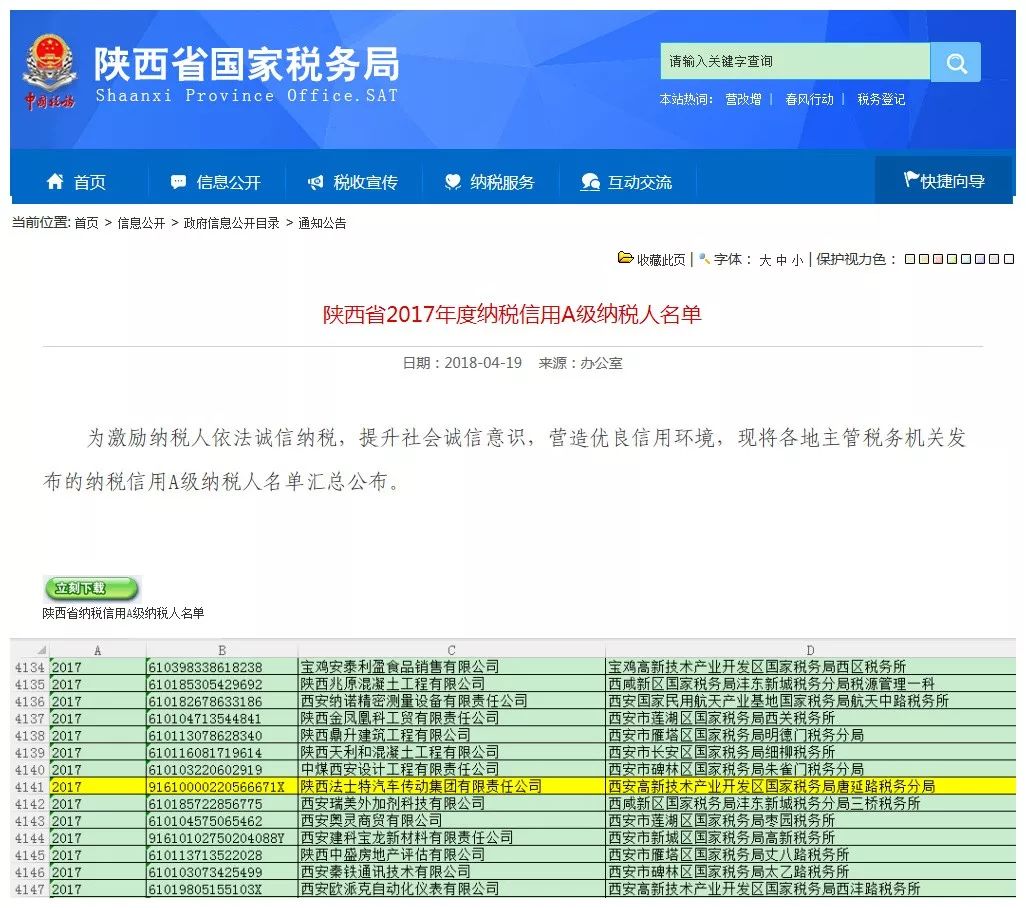
Task: Click the 营改增 hot keyword link
Action: click(743, 99)
